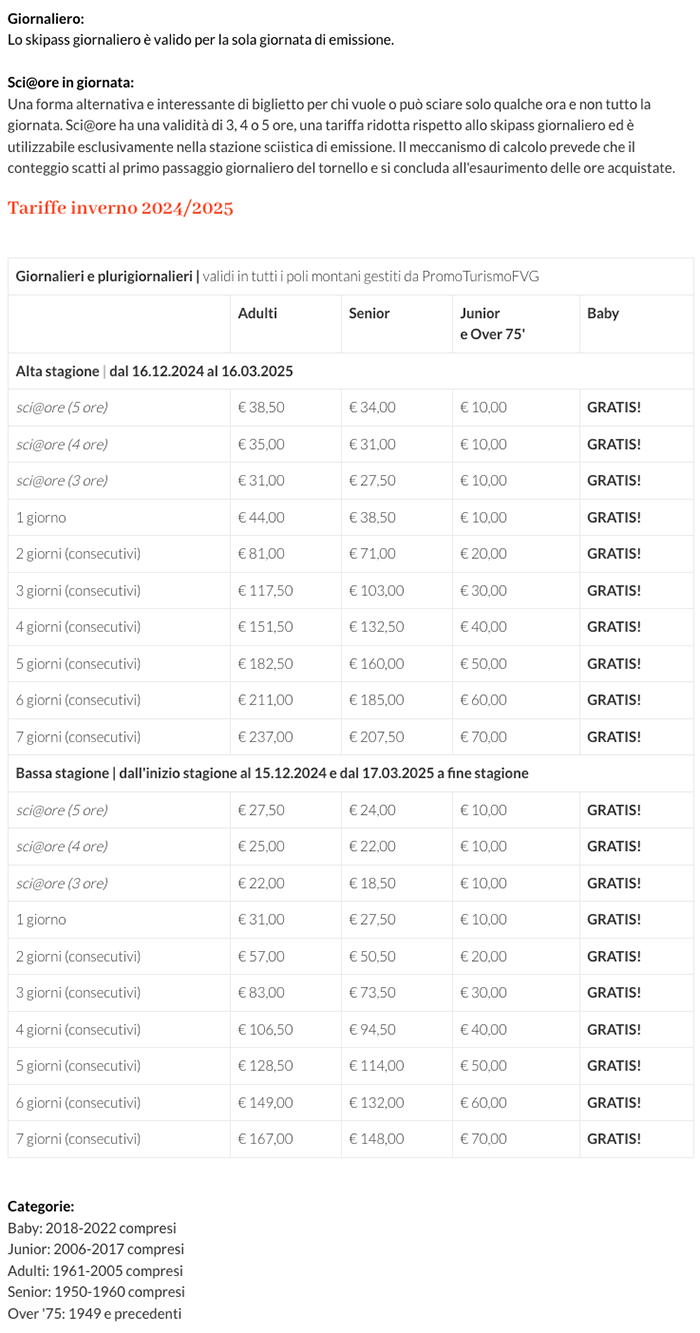This screenshot has width=700, height=1333.
Task: Click the 'Alta stagione' section row
Action: [154, 371]
